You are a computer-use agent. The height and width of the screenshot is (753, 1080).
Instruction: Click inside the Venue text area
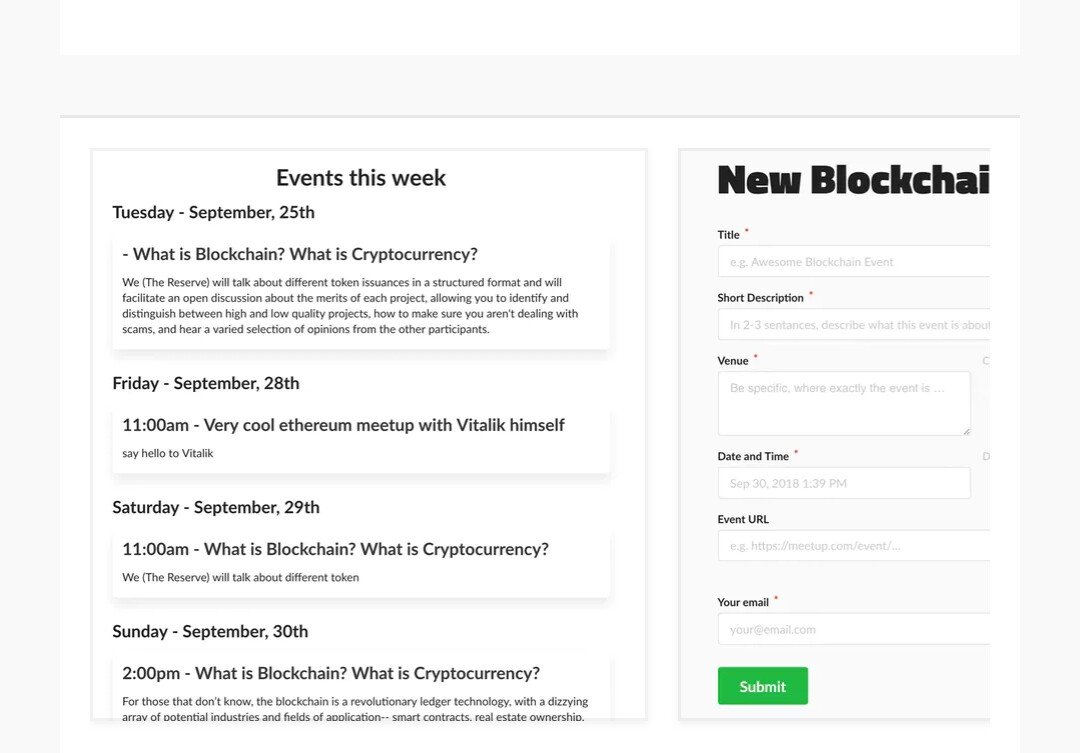pos(844,403)
